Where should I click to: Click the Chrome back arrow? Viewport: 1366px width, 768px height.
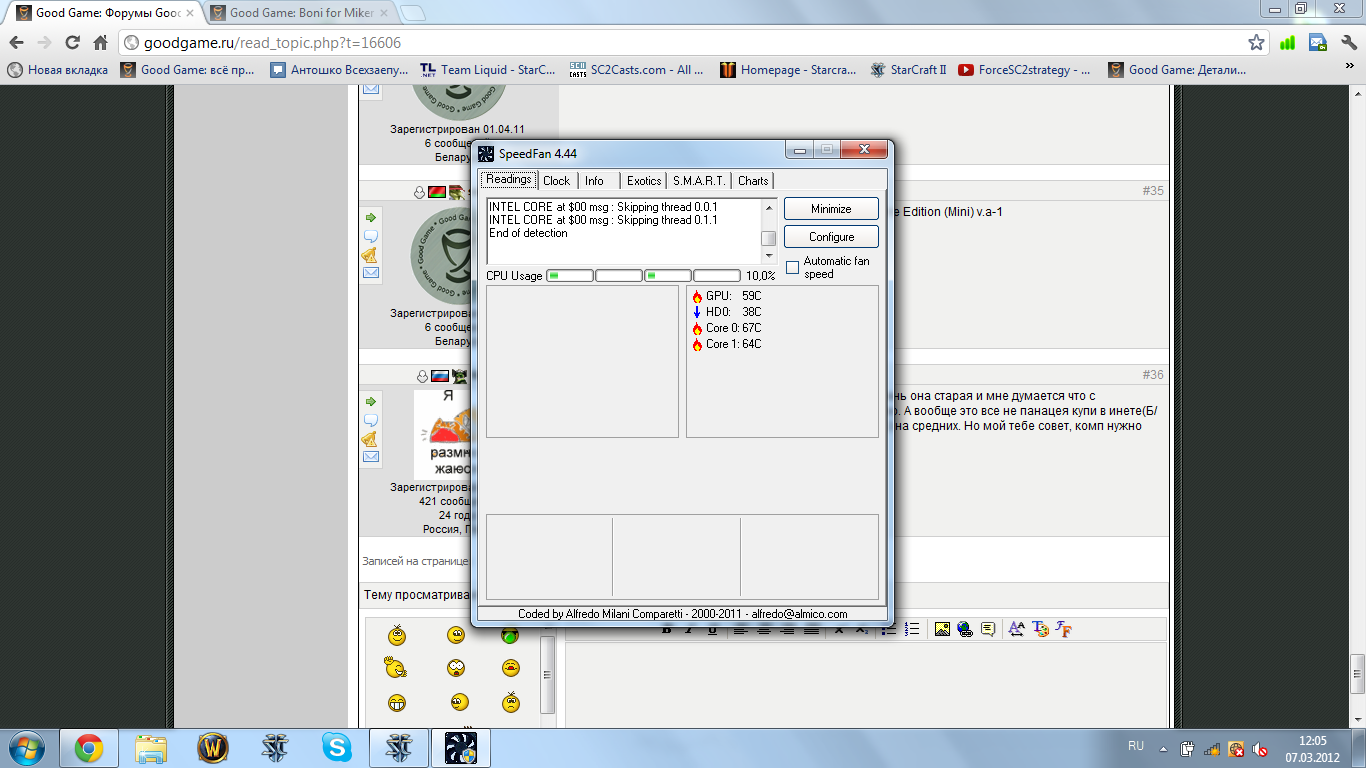pyautogui.click(x=16, y=43)
